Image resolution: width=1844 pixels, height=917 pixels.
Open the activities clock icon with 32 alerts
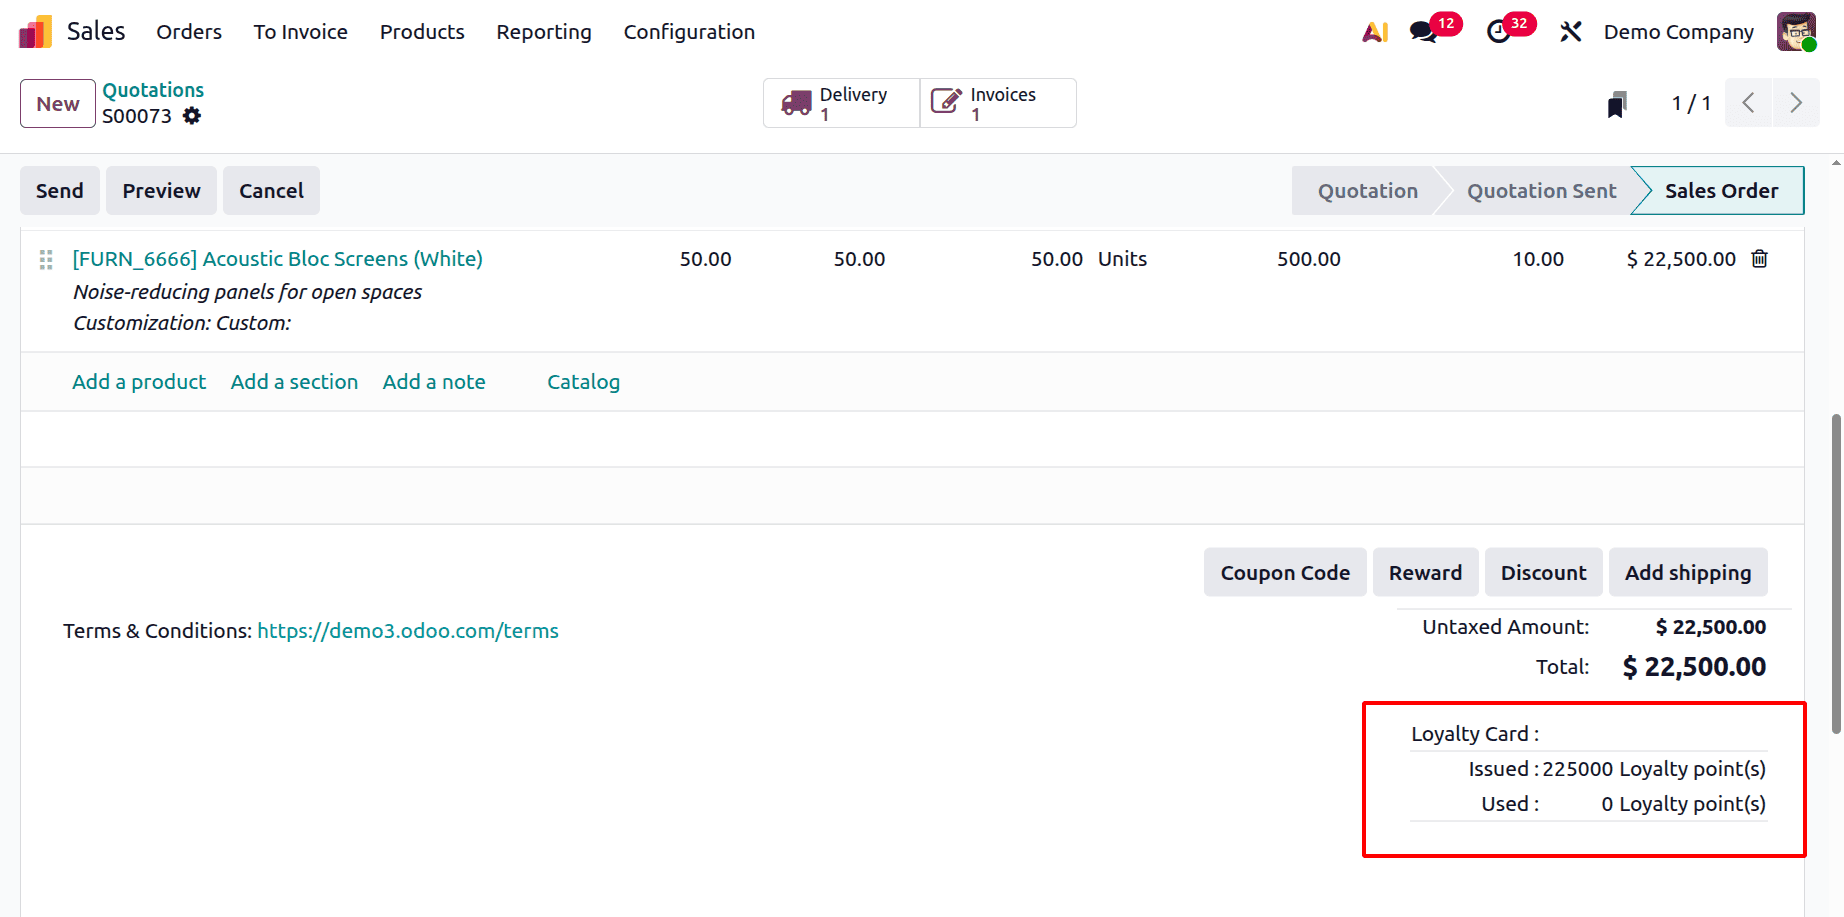[x=1499, y=31]
